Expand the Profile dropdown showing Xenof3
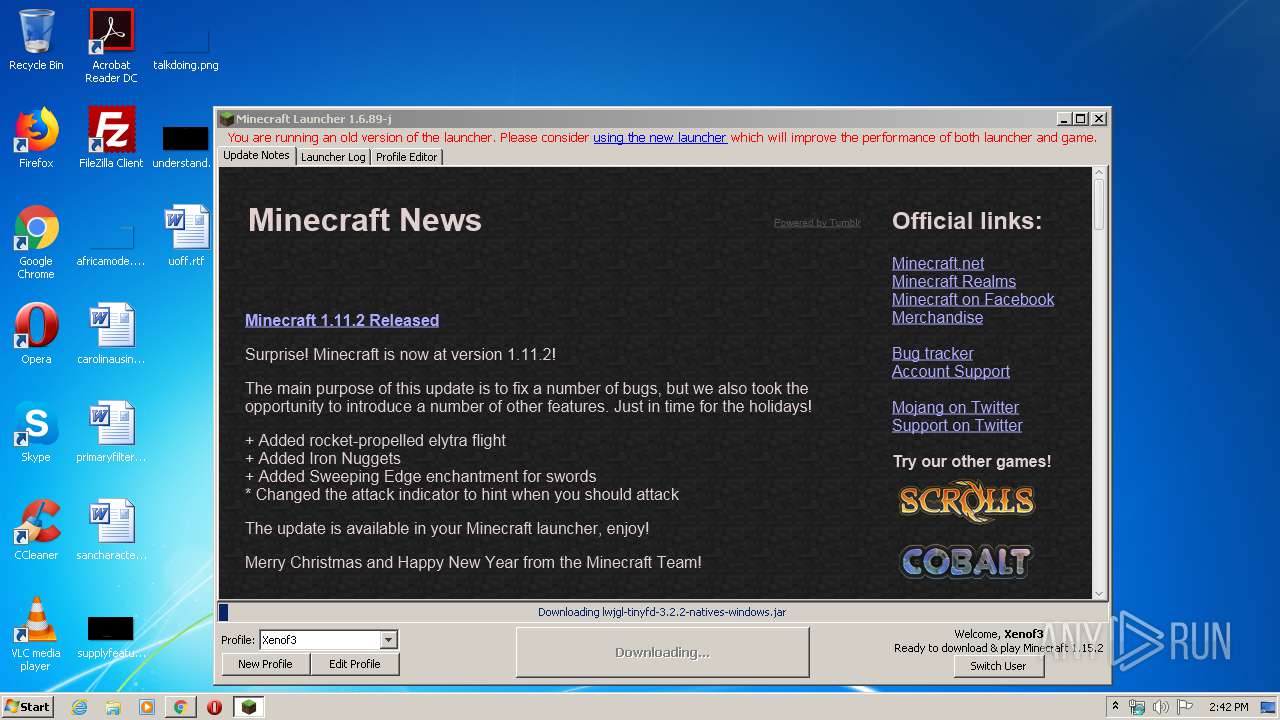 click(389, 640)
